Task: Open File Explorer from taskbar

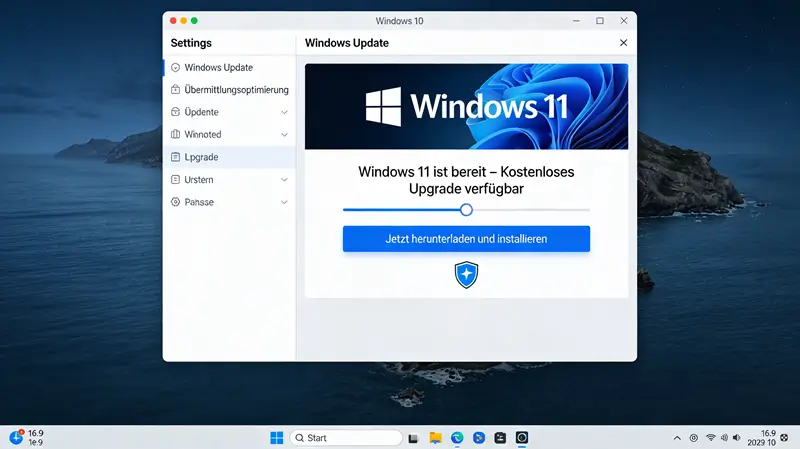Action: [435, 438]
